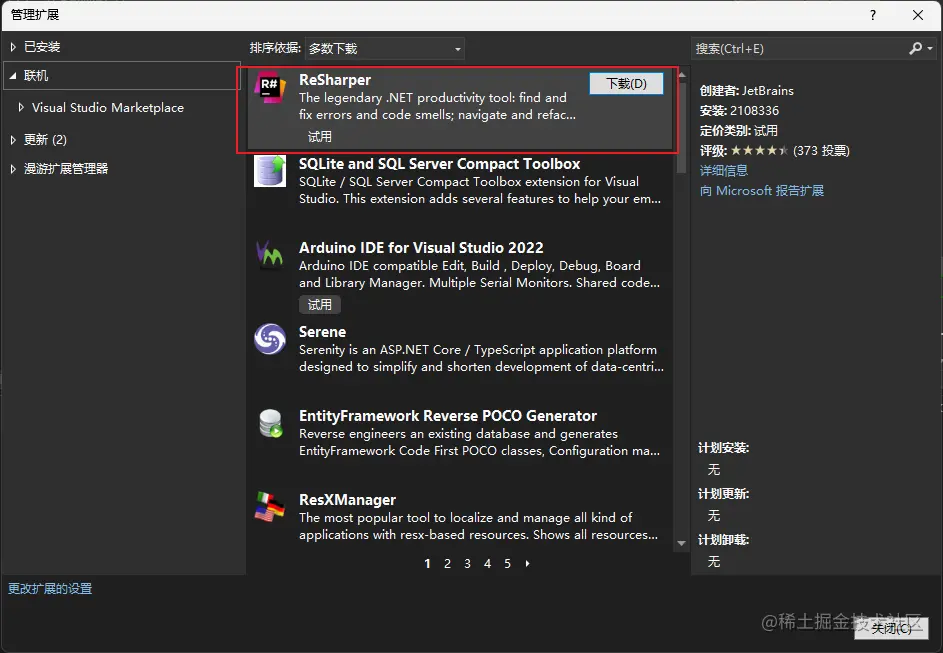The image size is (943, 653).
Task: Go to results page 5
Action: (508, 563)
